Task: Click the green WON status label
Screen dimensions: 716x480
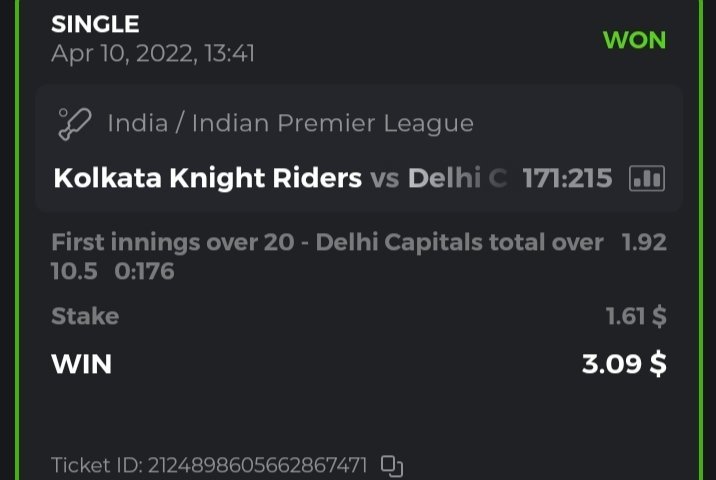Action: click(634, 40)
